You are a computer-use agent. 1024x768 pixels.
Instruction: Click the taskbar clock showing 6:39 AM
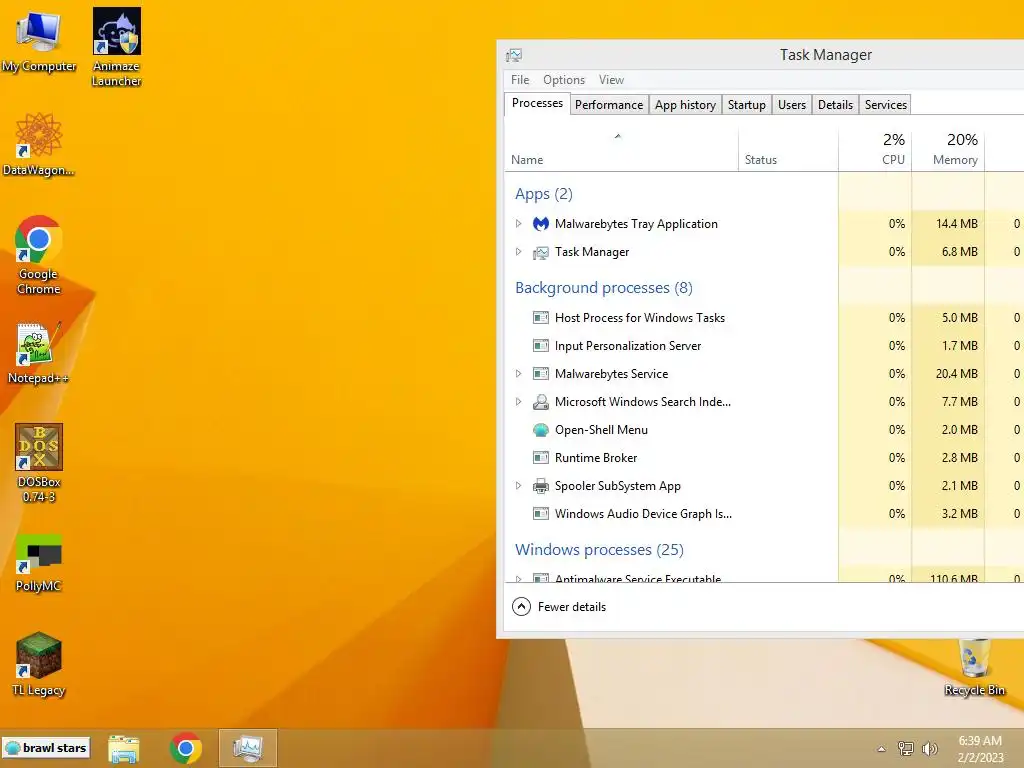980,749
